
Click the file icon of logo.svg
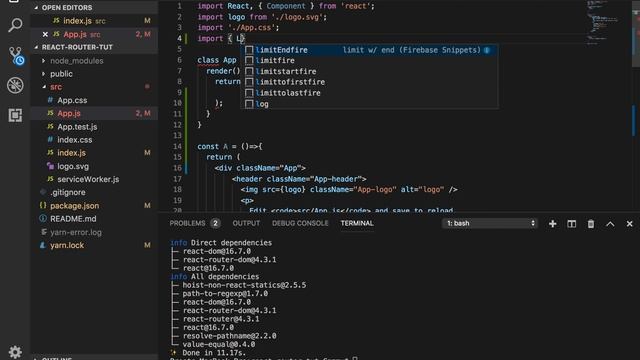pyautogui.click(x=50, y=166)
